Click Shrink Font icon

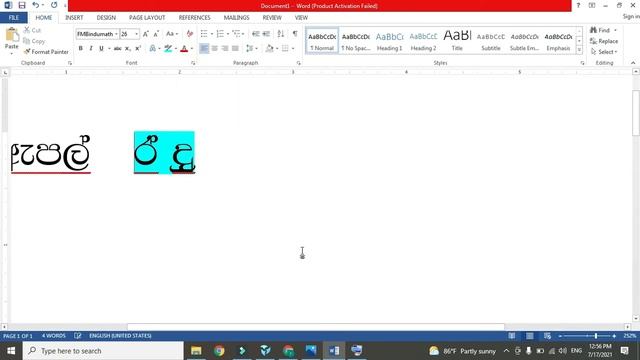[x=156, y=34]
